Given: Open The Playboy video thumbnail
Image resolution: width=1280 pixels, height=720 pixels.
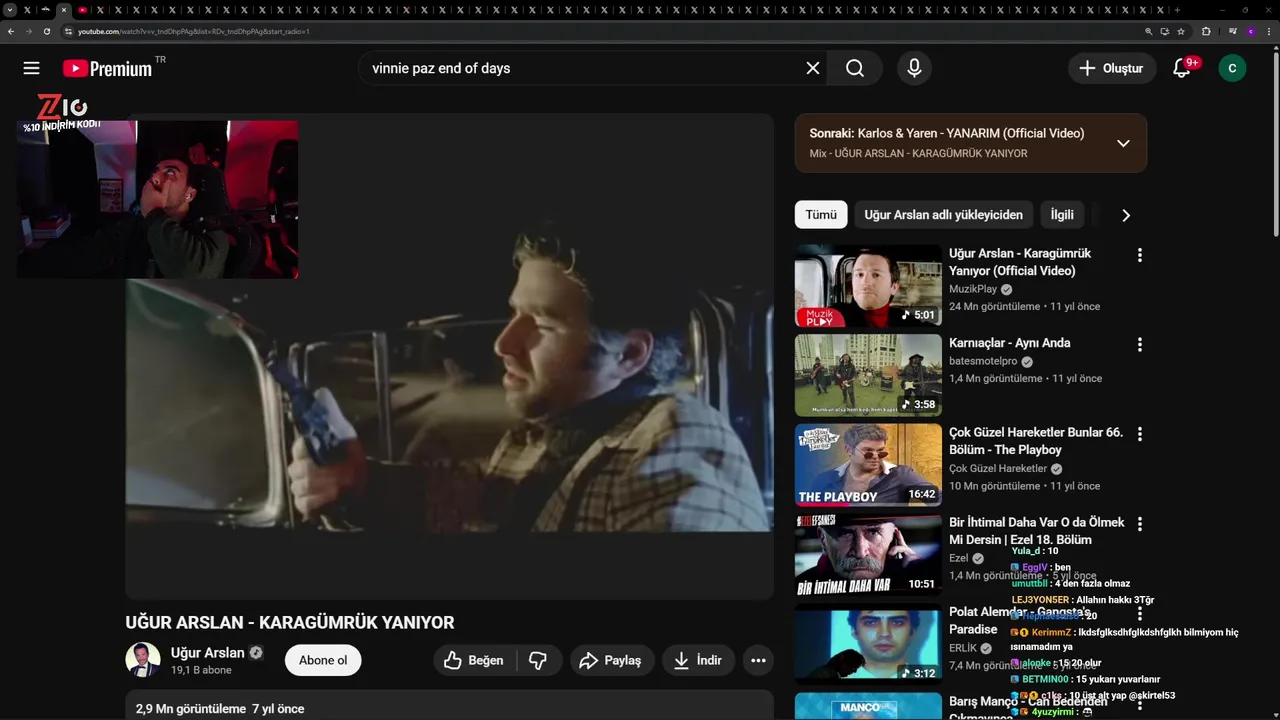Looking at the screenshot, I should (x=868, y=465).
